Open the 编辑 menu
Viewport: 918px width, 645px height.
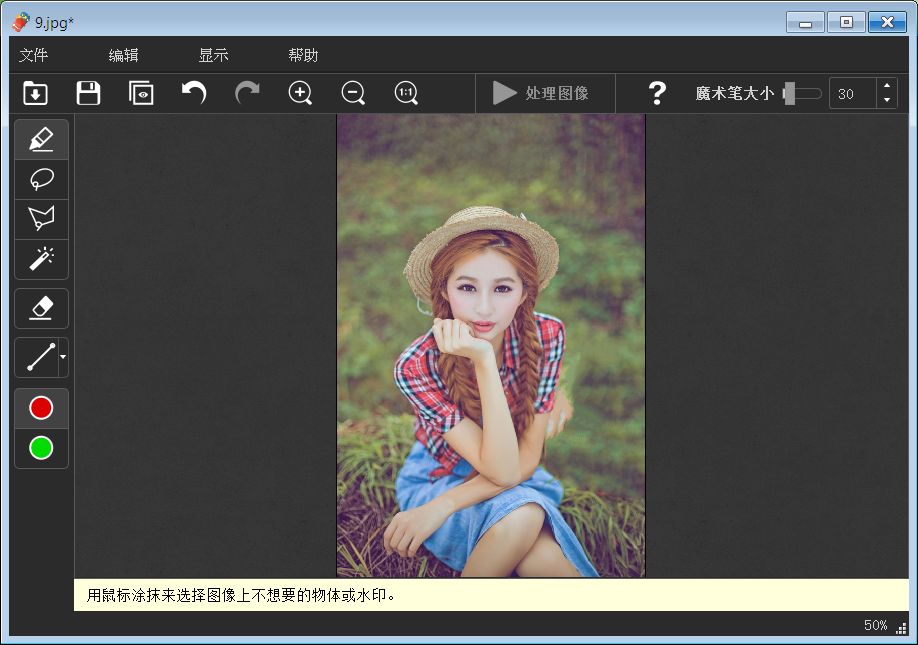tap(123, 55)
